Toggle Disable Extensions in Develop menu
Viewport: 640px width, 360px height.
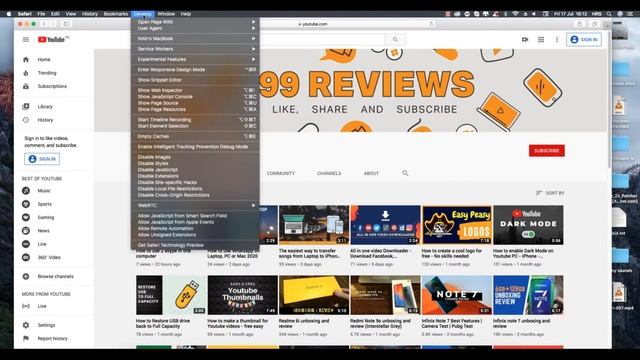(x=195, y=176)
